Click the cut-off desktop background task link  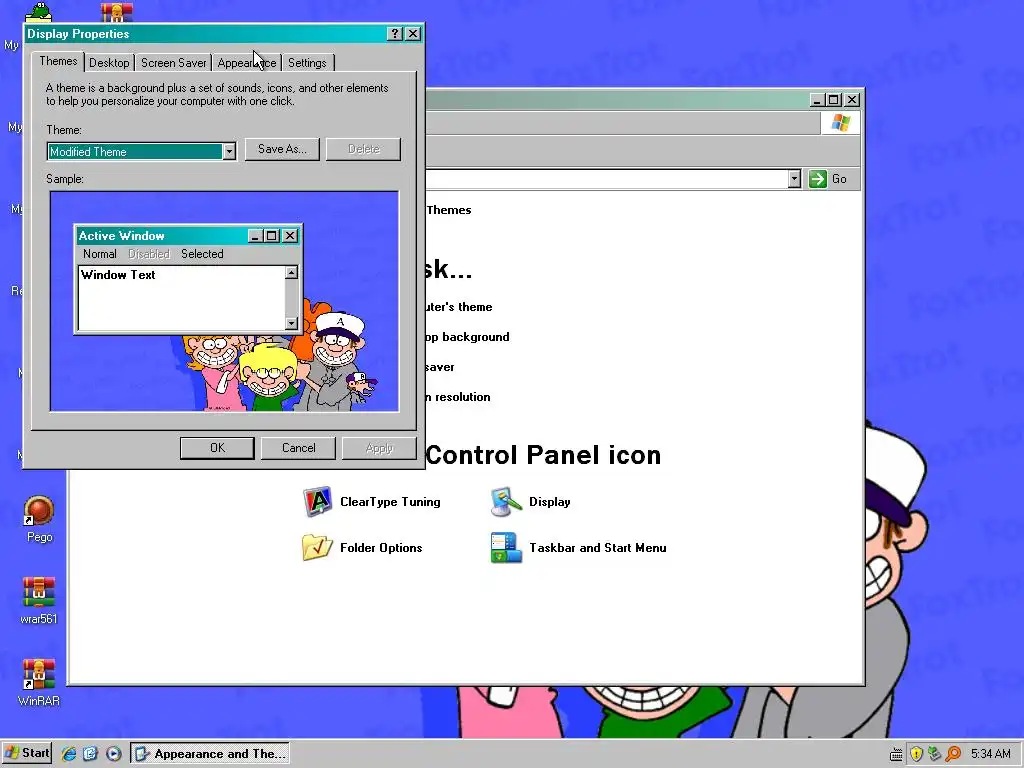(x=467, y=337)
